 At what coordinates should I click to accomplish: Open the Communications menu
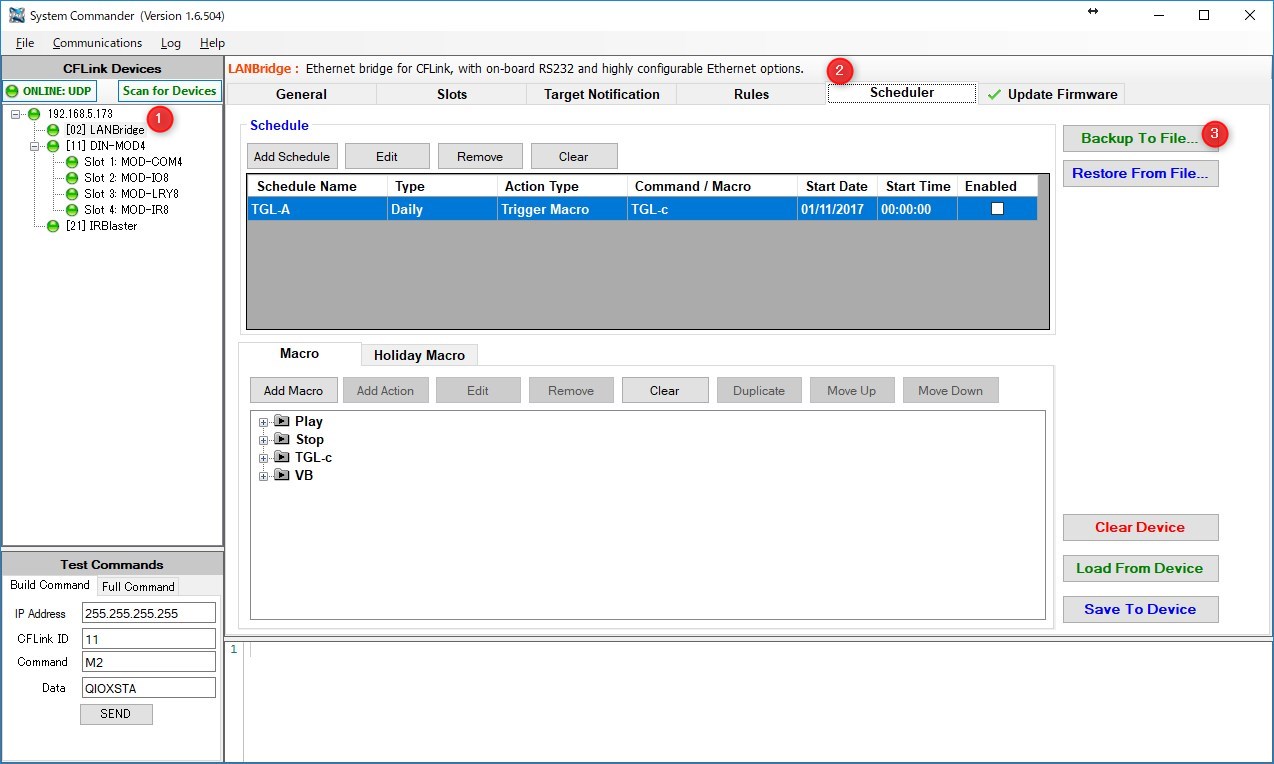click(x=97, y=43)
